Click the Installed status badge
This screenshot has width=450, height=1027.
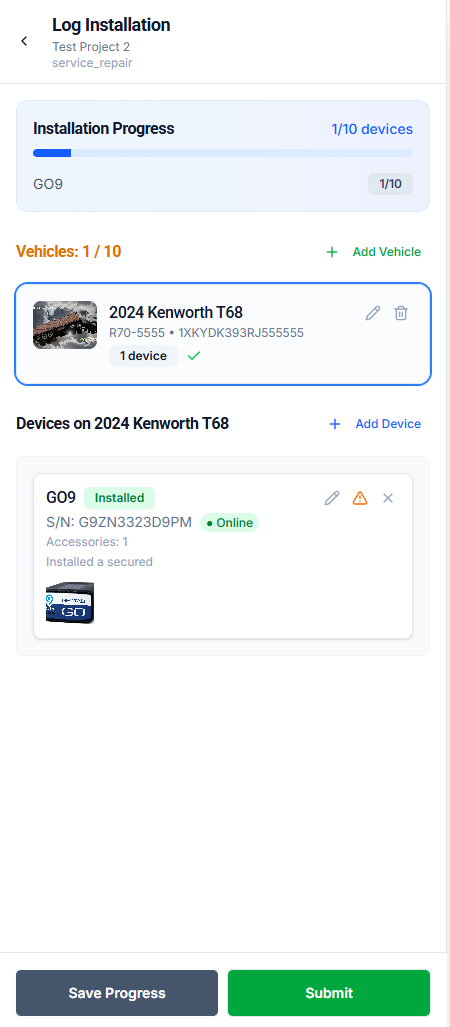coord(119,498)
